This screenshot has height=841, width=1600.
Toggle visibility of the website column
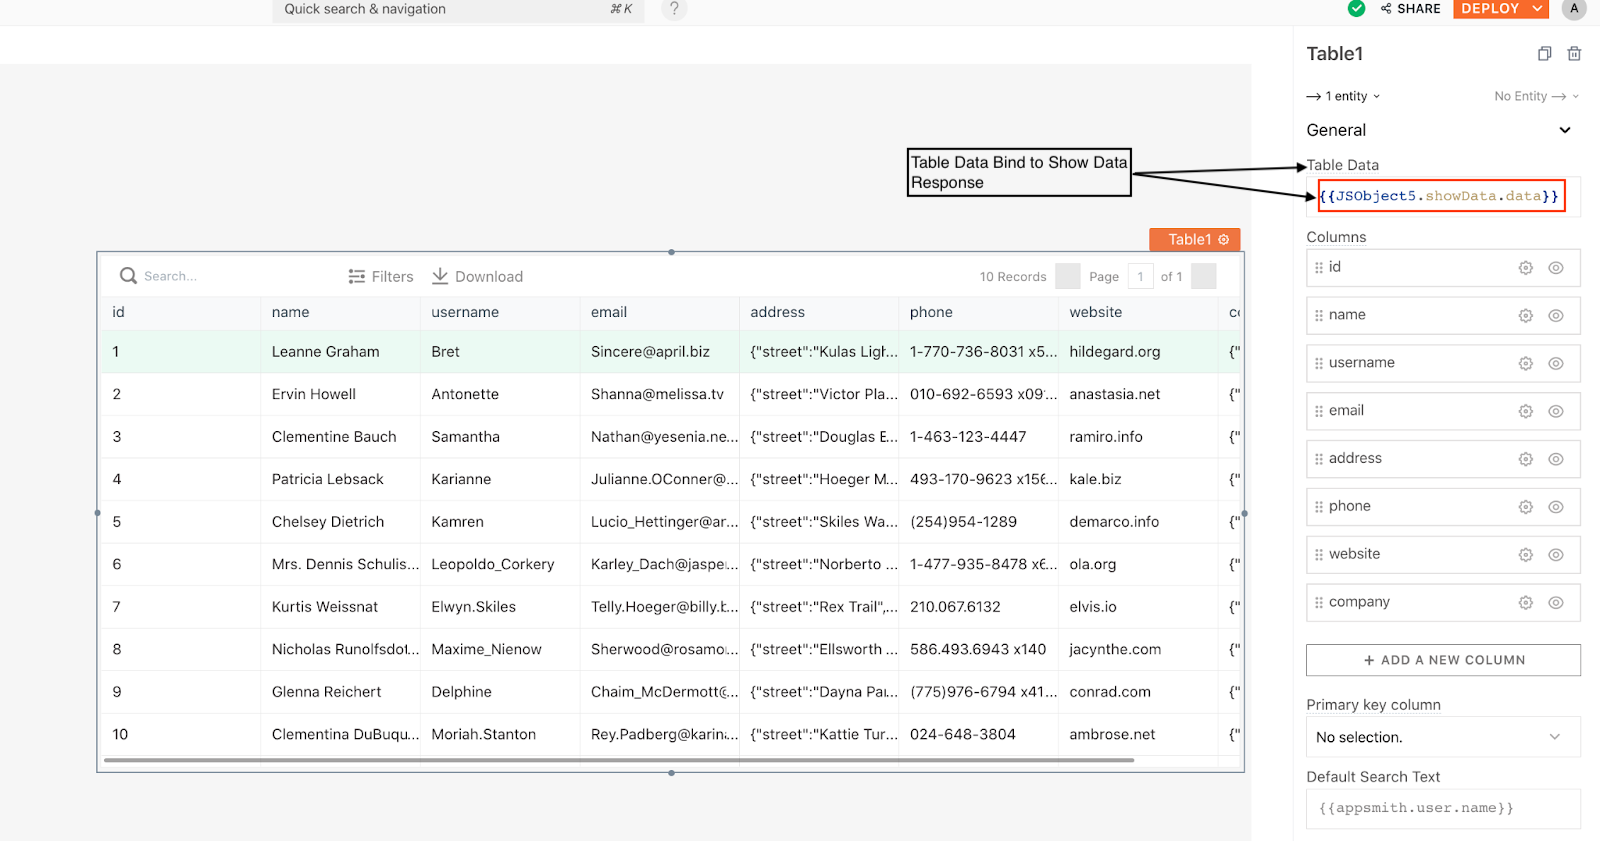1555,555
